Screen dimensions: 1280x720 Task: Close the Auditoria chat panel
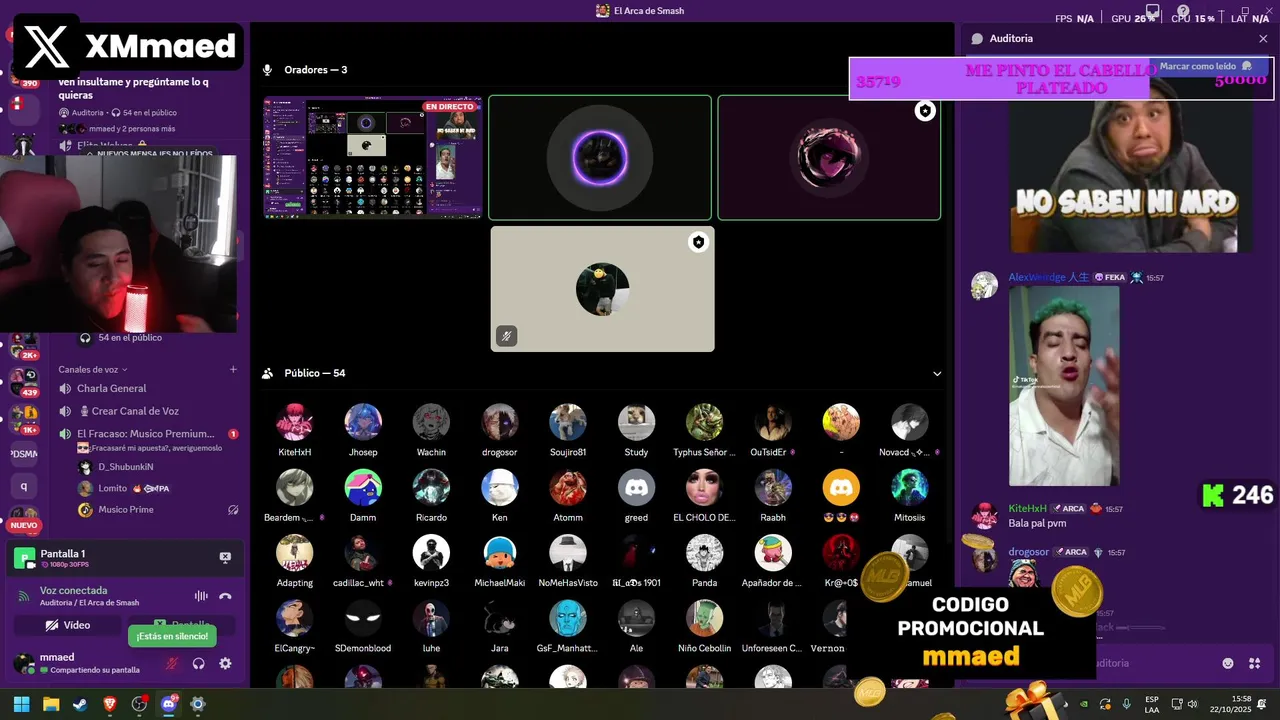click(1263, 38)
